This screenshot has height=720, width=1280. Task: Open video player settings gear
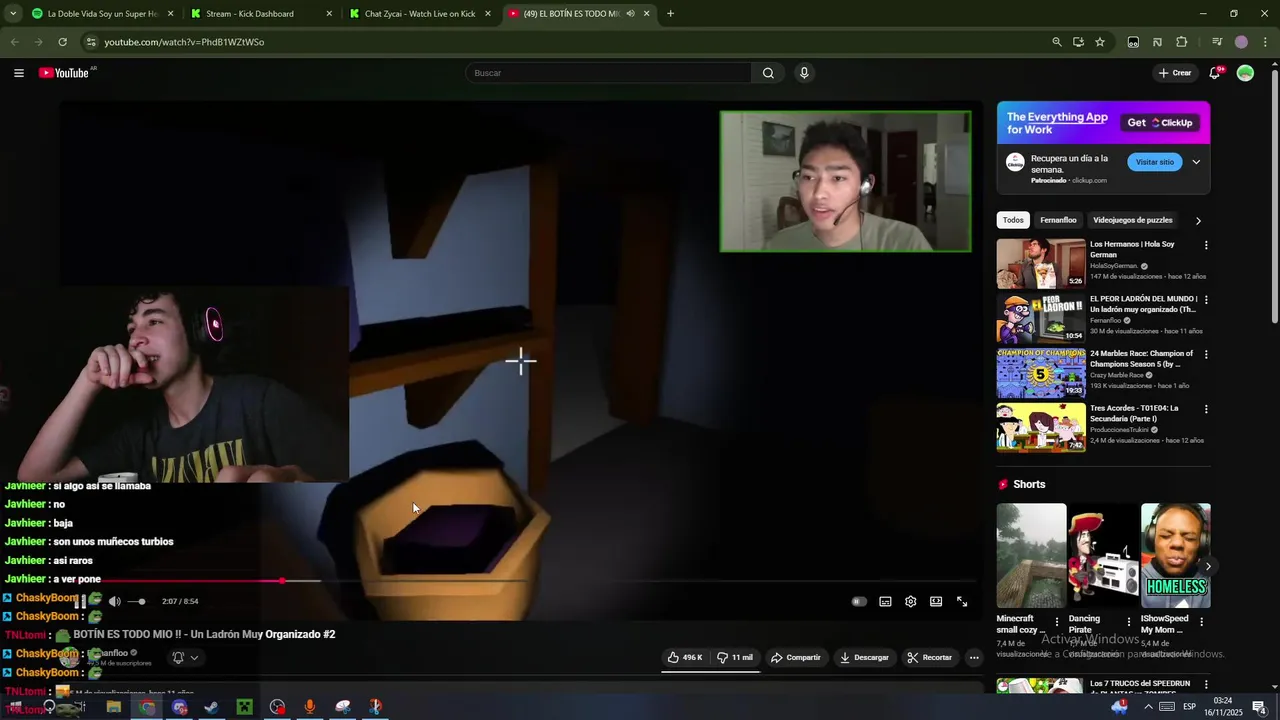click(910, 601)
